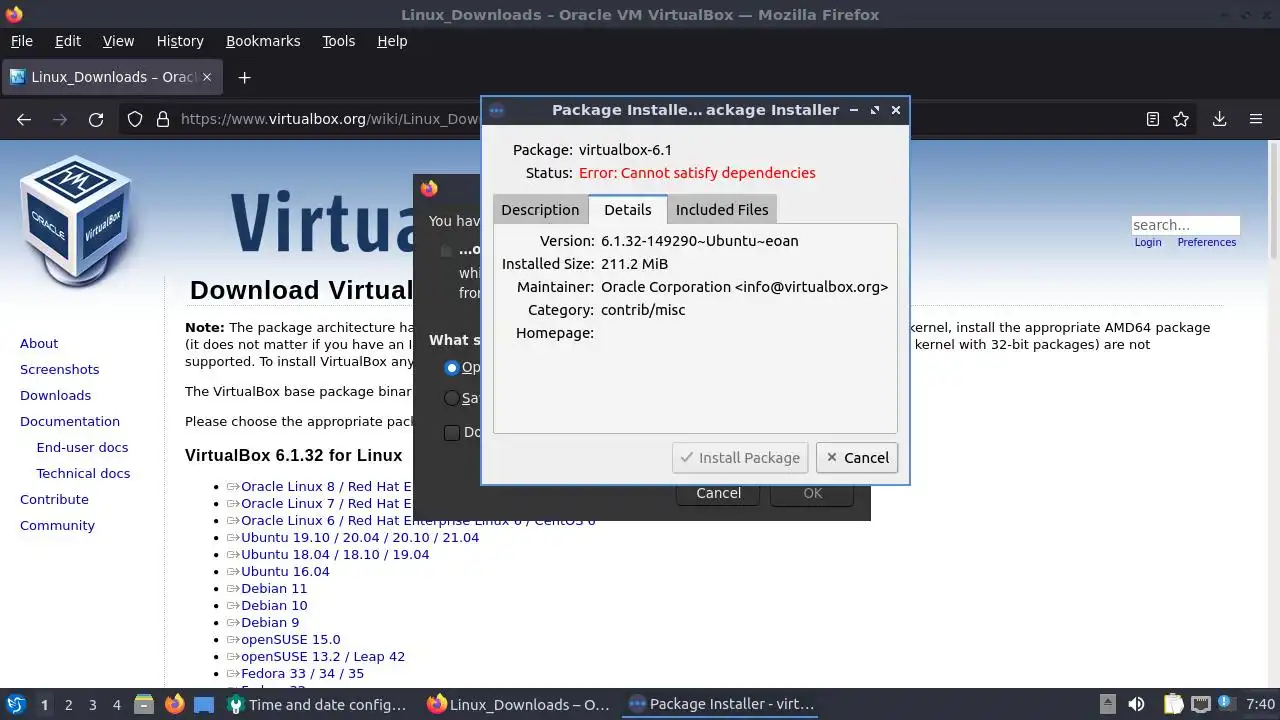1280x720 pixels.
Task: Click the update notifier tray icon
Action: point(1224,704)
